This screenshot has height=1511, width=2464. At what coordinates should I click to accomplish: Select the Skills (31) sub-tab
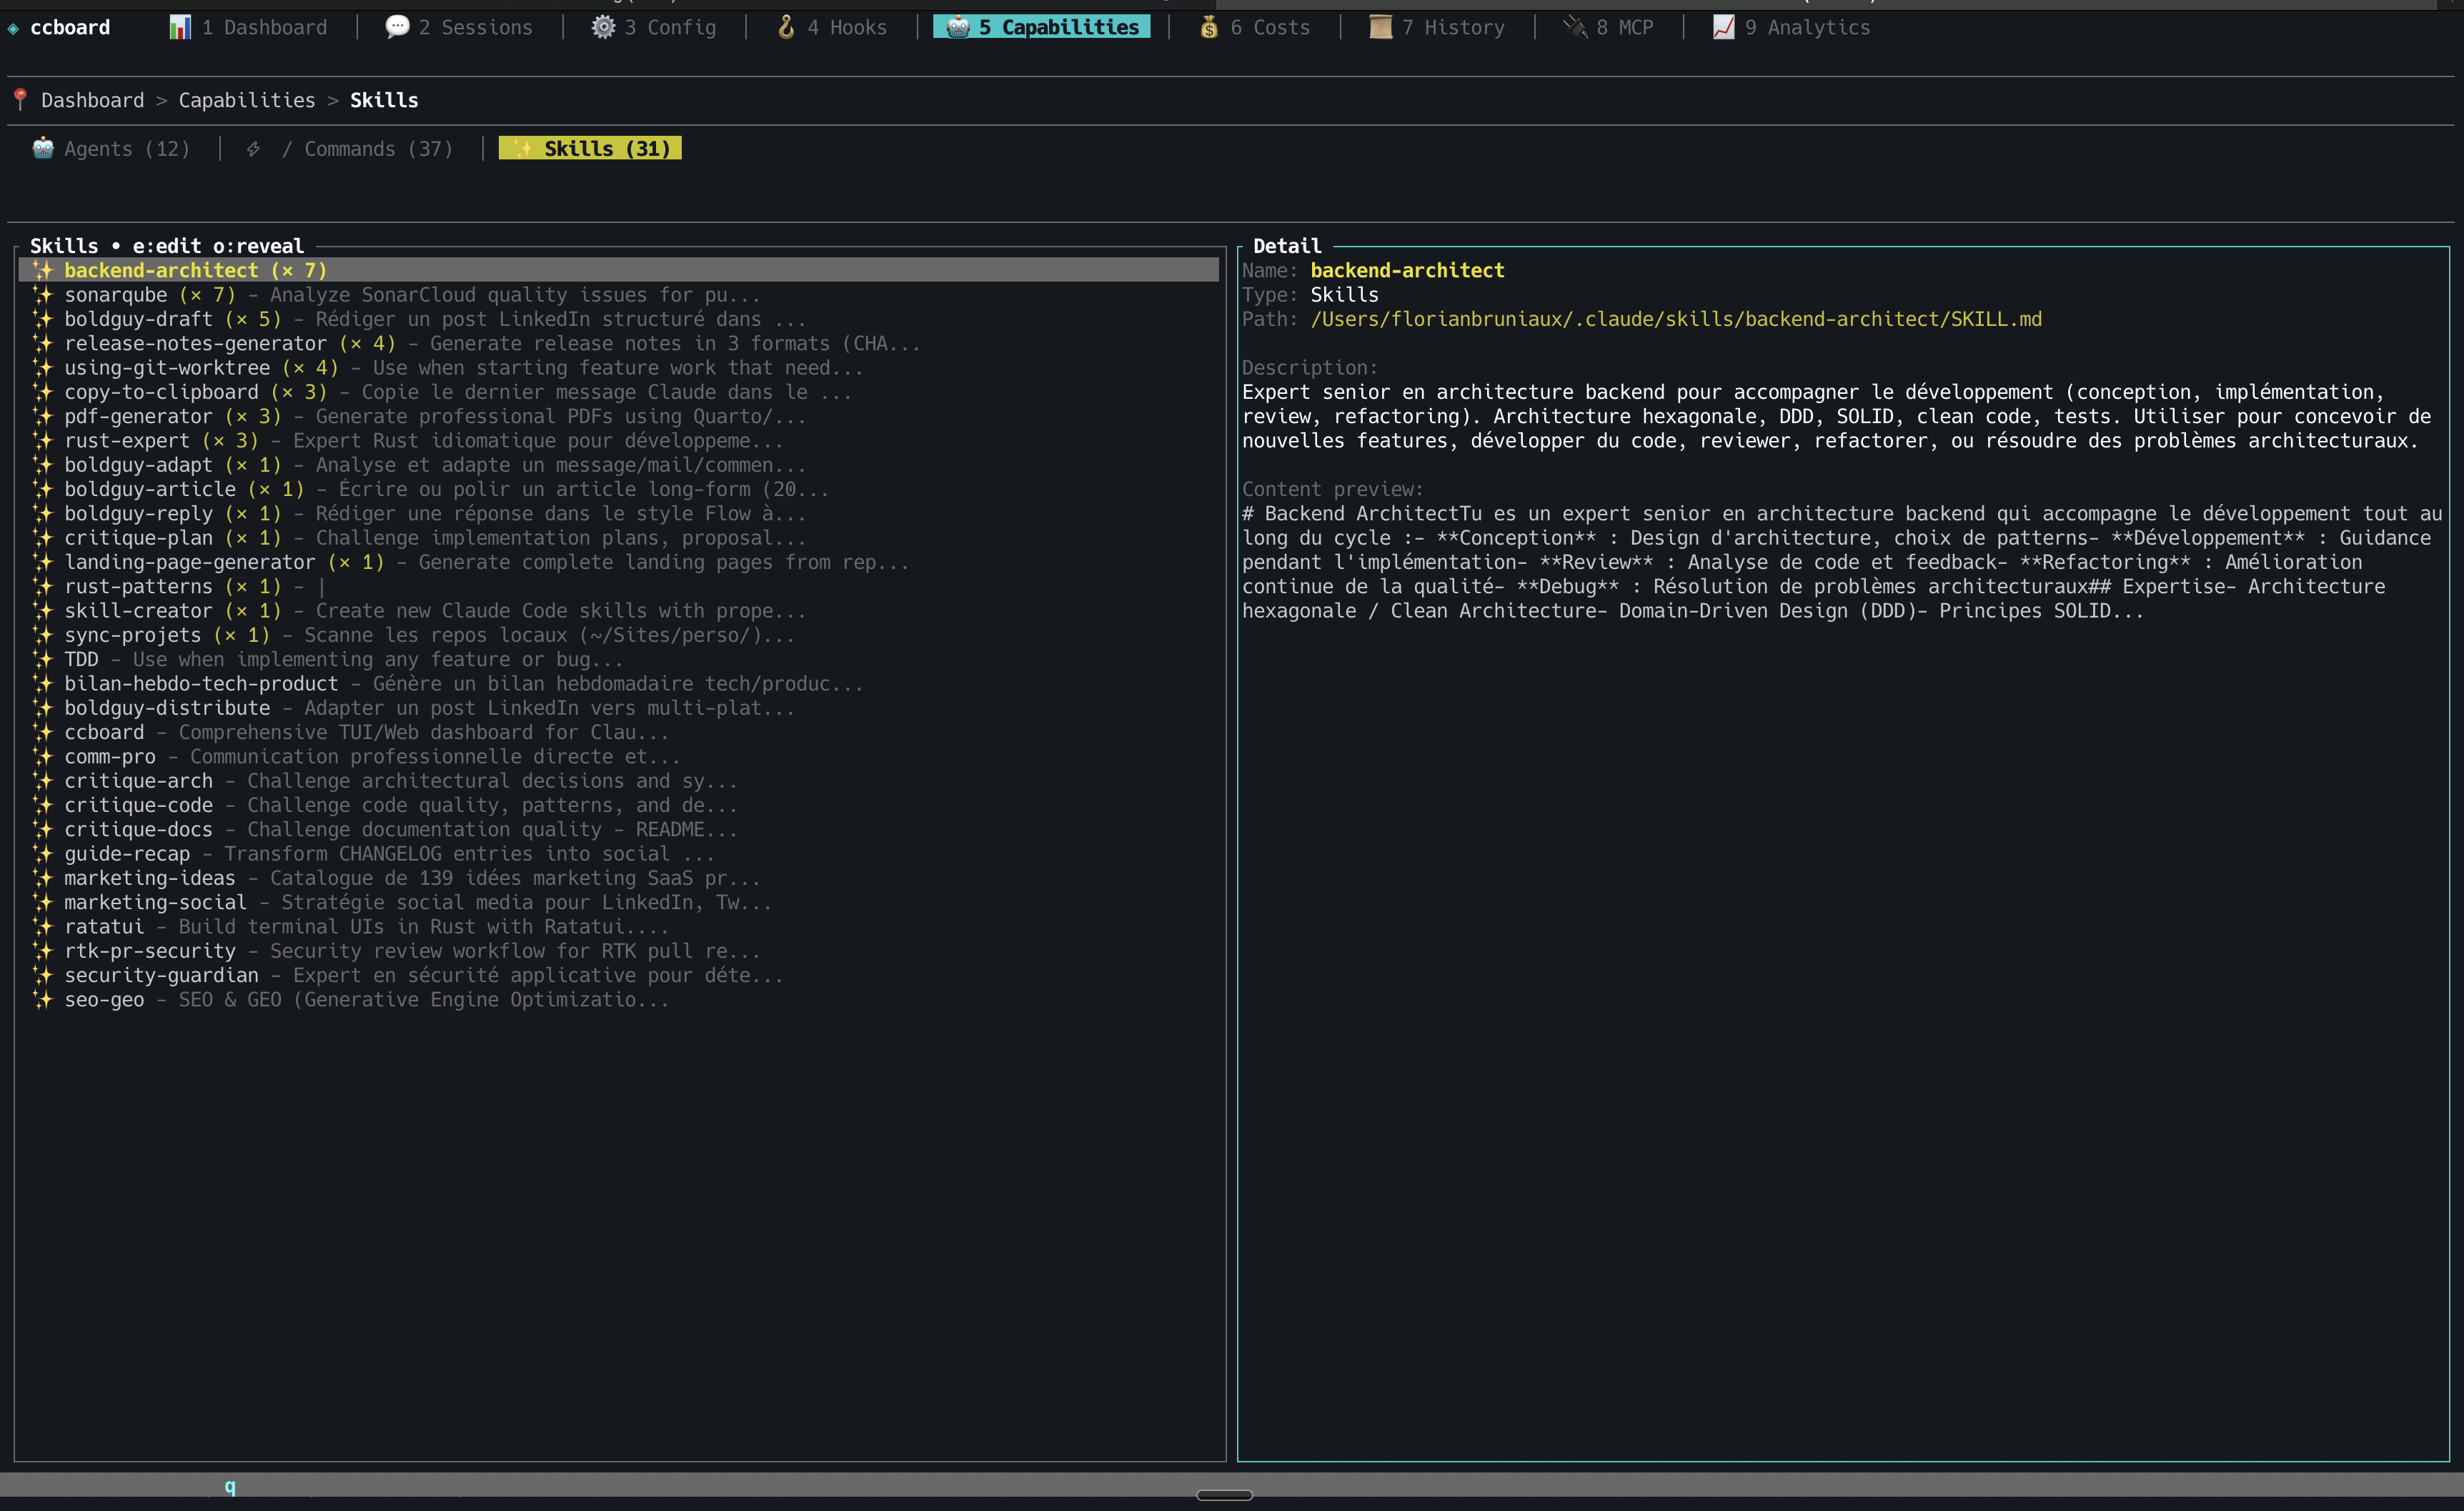coord(590,149)
